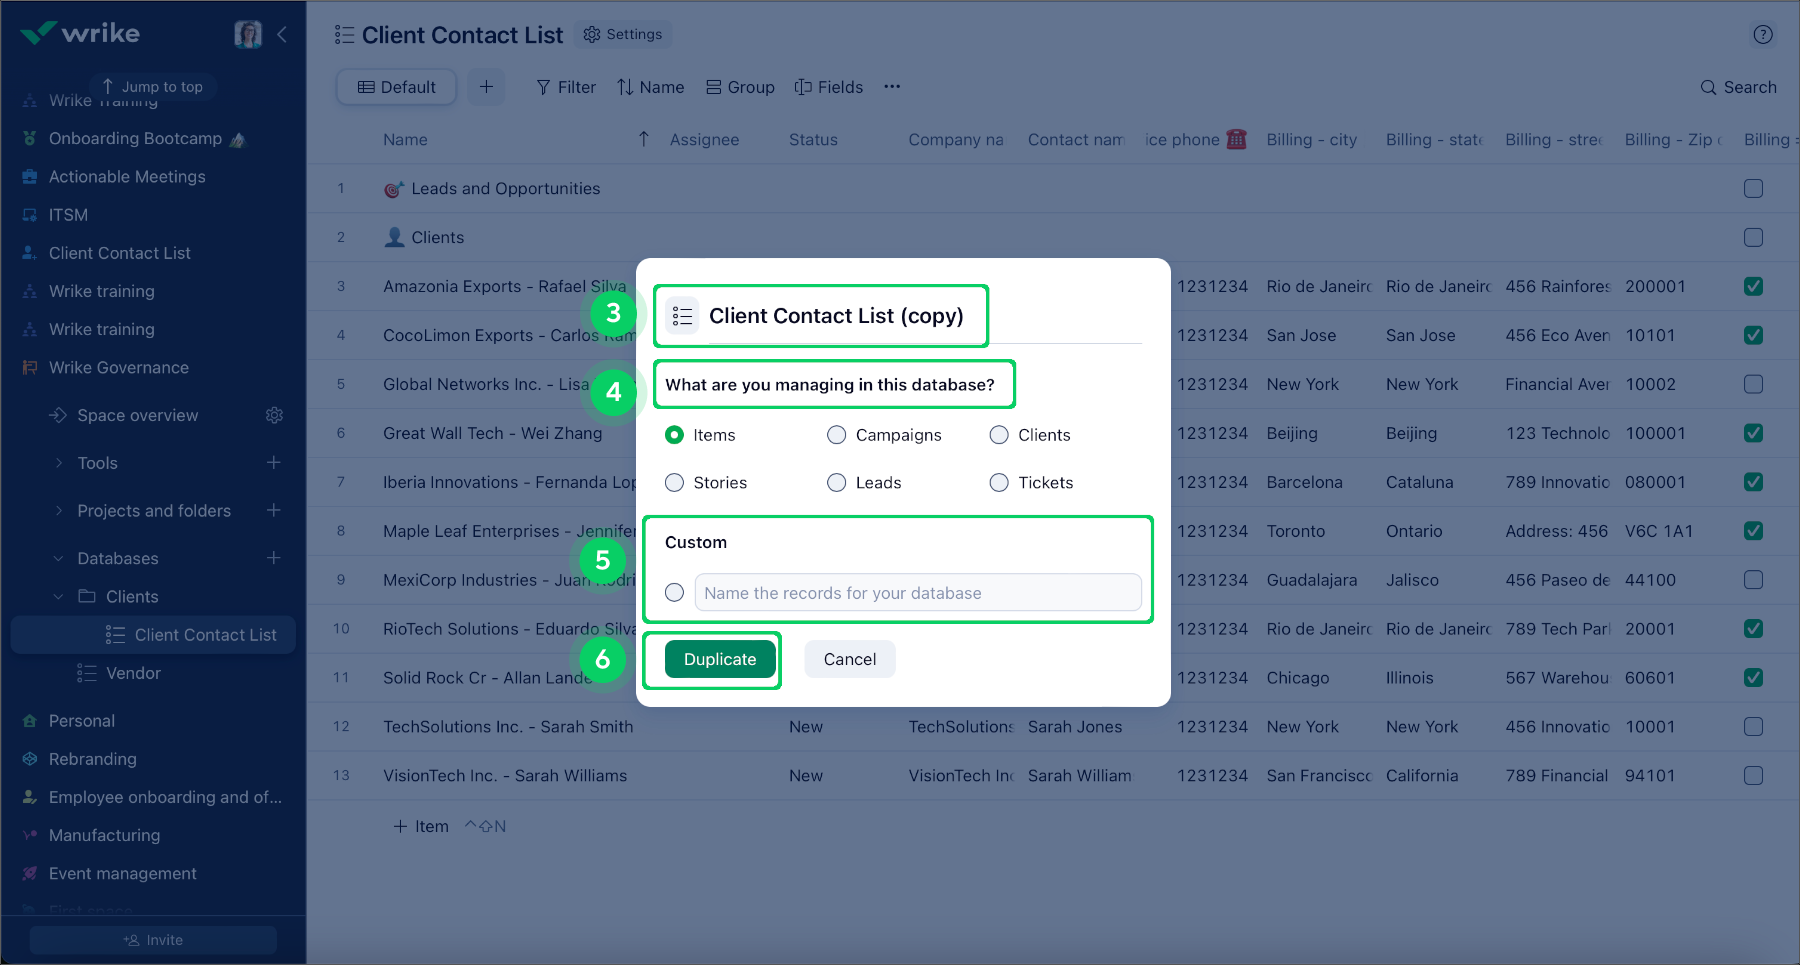
Task: Expand Projects and folders chevron
Action: click(58, 511)
